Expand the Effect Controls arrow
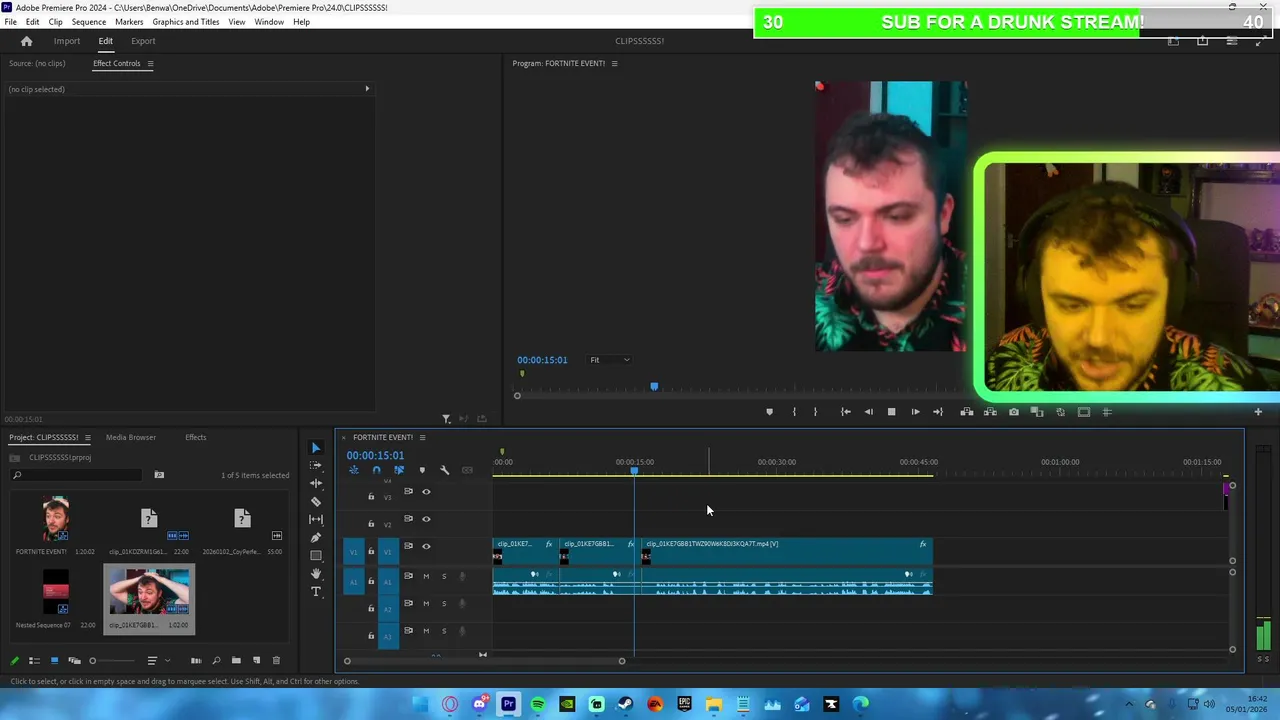This screenshot has width=1280, height=720. click(x=367, y=89)
